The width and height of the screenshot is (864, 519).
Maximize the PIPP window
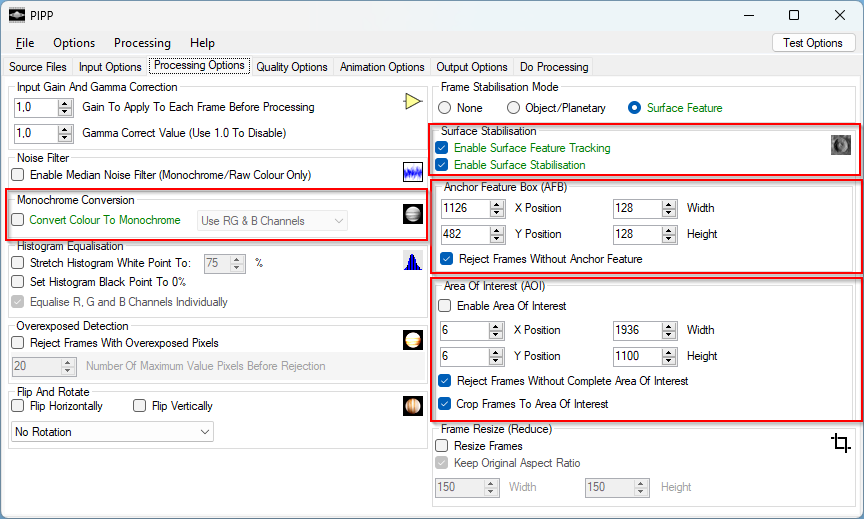point(794,15)
